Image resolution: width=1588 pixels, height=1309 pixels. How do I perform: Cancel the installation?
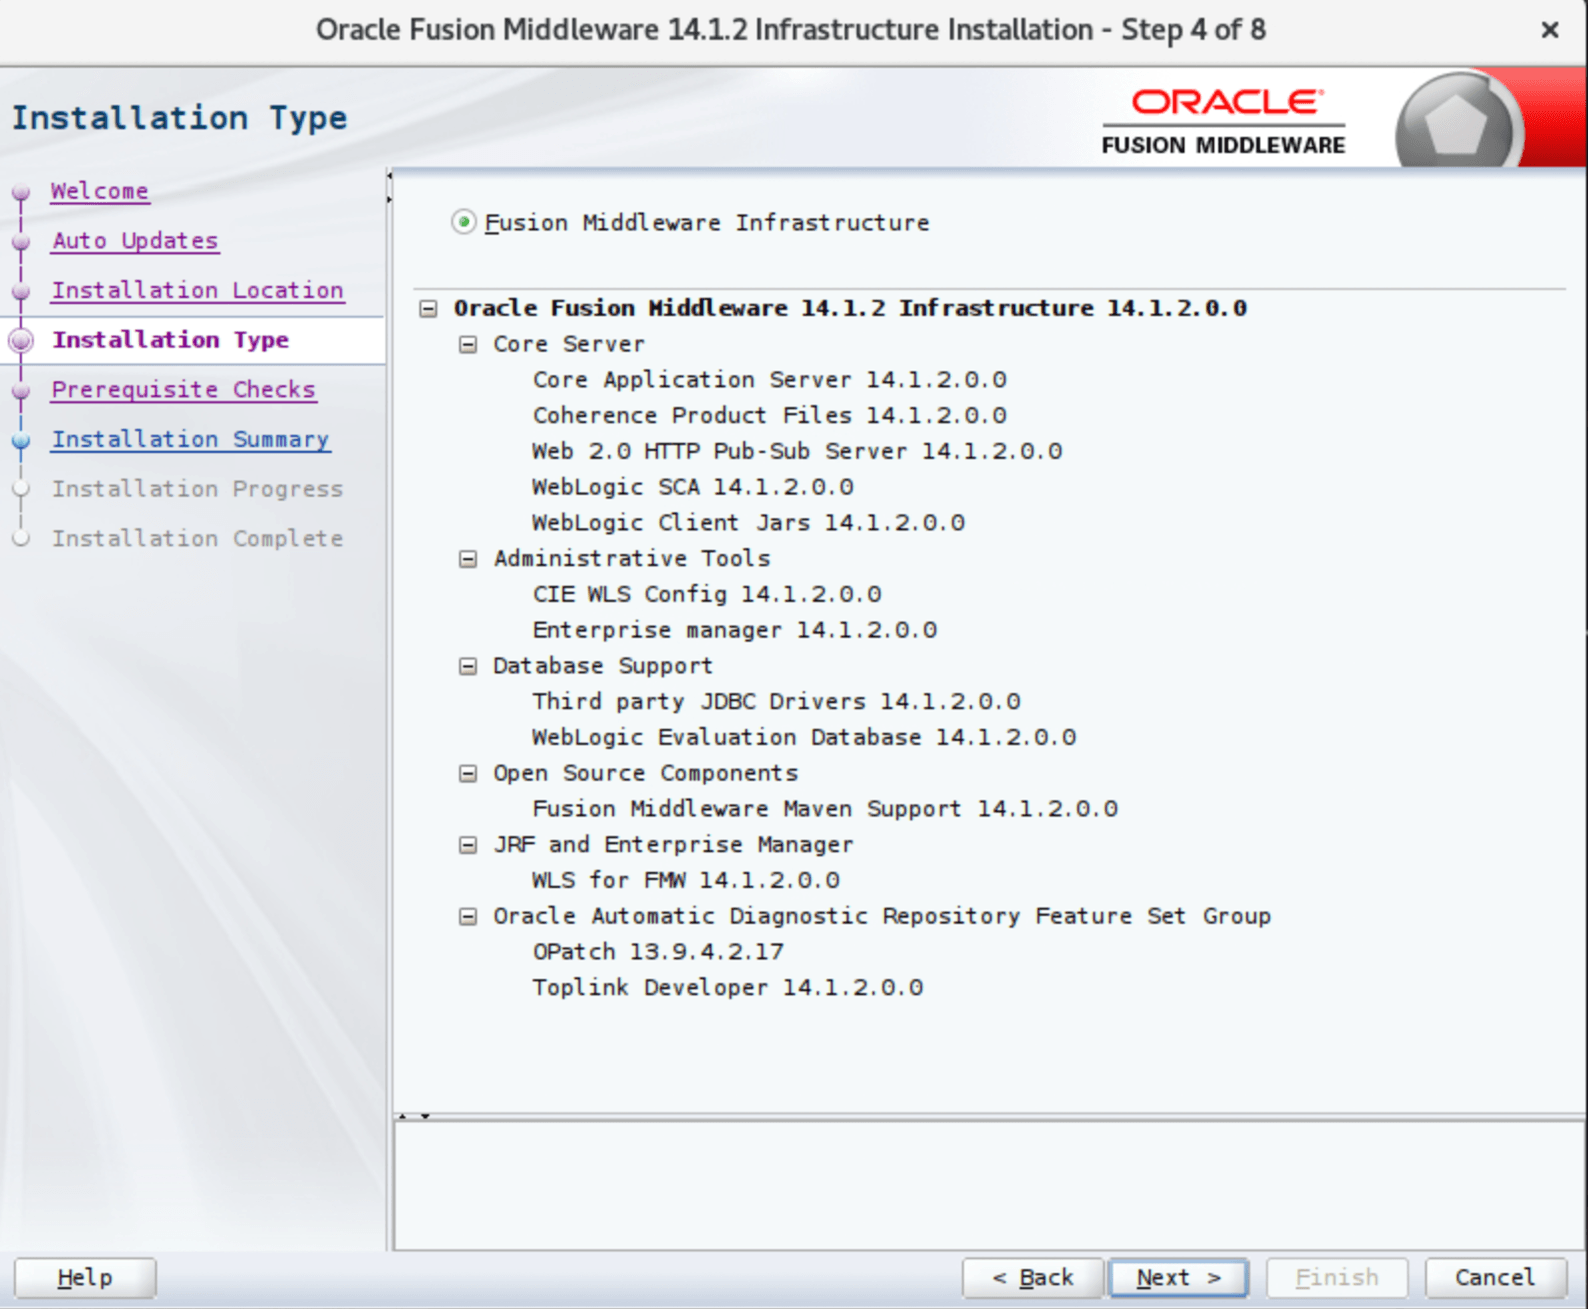pyautogui.click(x=1495, y=1277)
